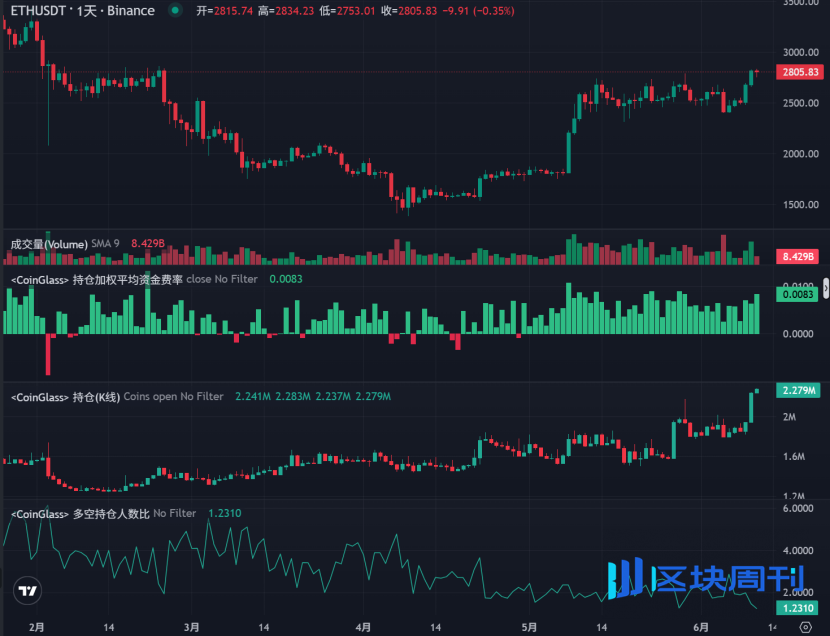The width and height of the screenshot is (830, 636).
Task: Click the green 0.0083 funding rate axis label
Action: click(x=797, y=294)
